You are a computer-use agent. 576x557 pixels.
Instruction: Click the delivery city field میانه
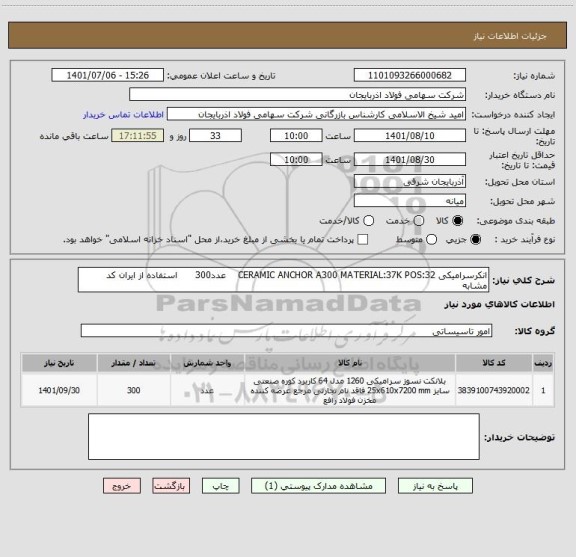(410, 201)
